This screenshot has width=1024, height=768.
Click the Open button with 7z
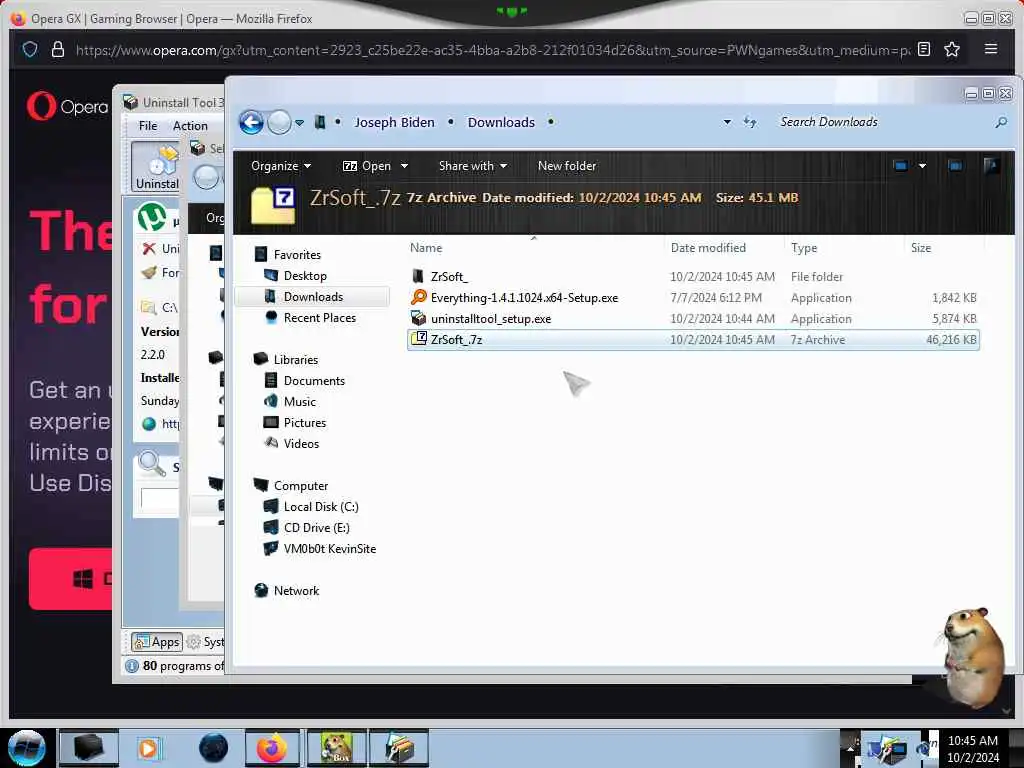[x=366, y=166]
